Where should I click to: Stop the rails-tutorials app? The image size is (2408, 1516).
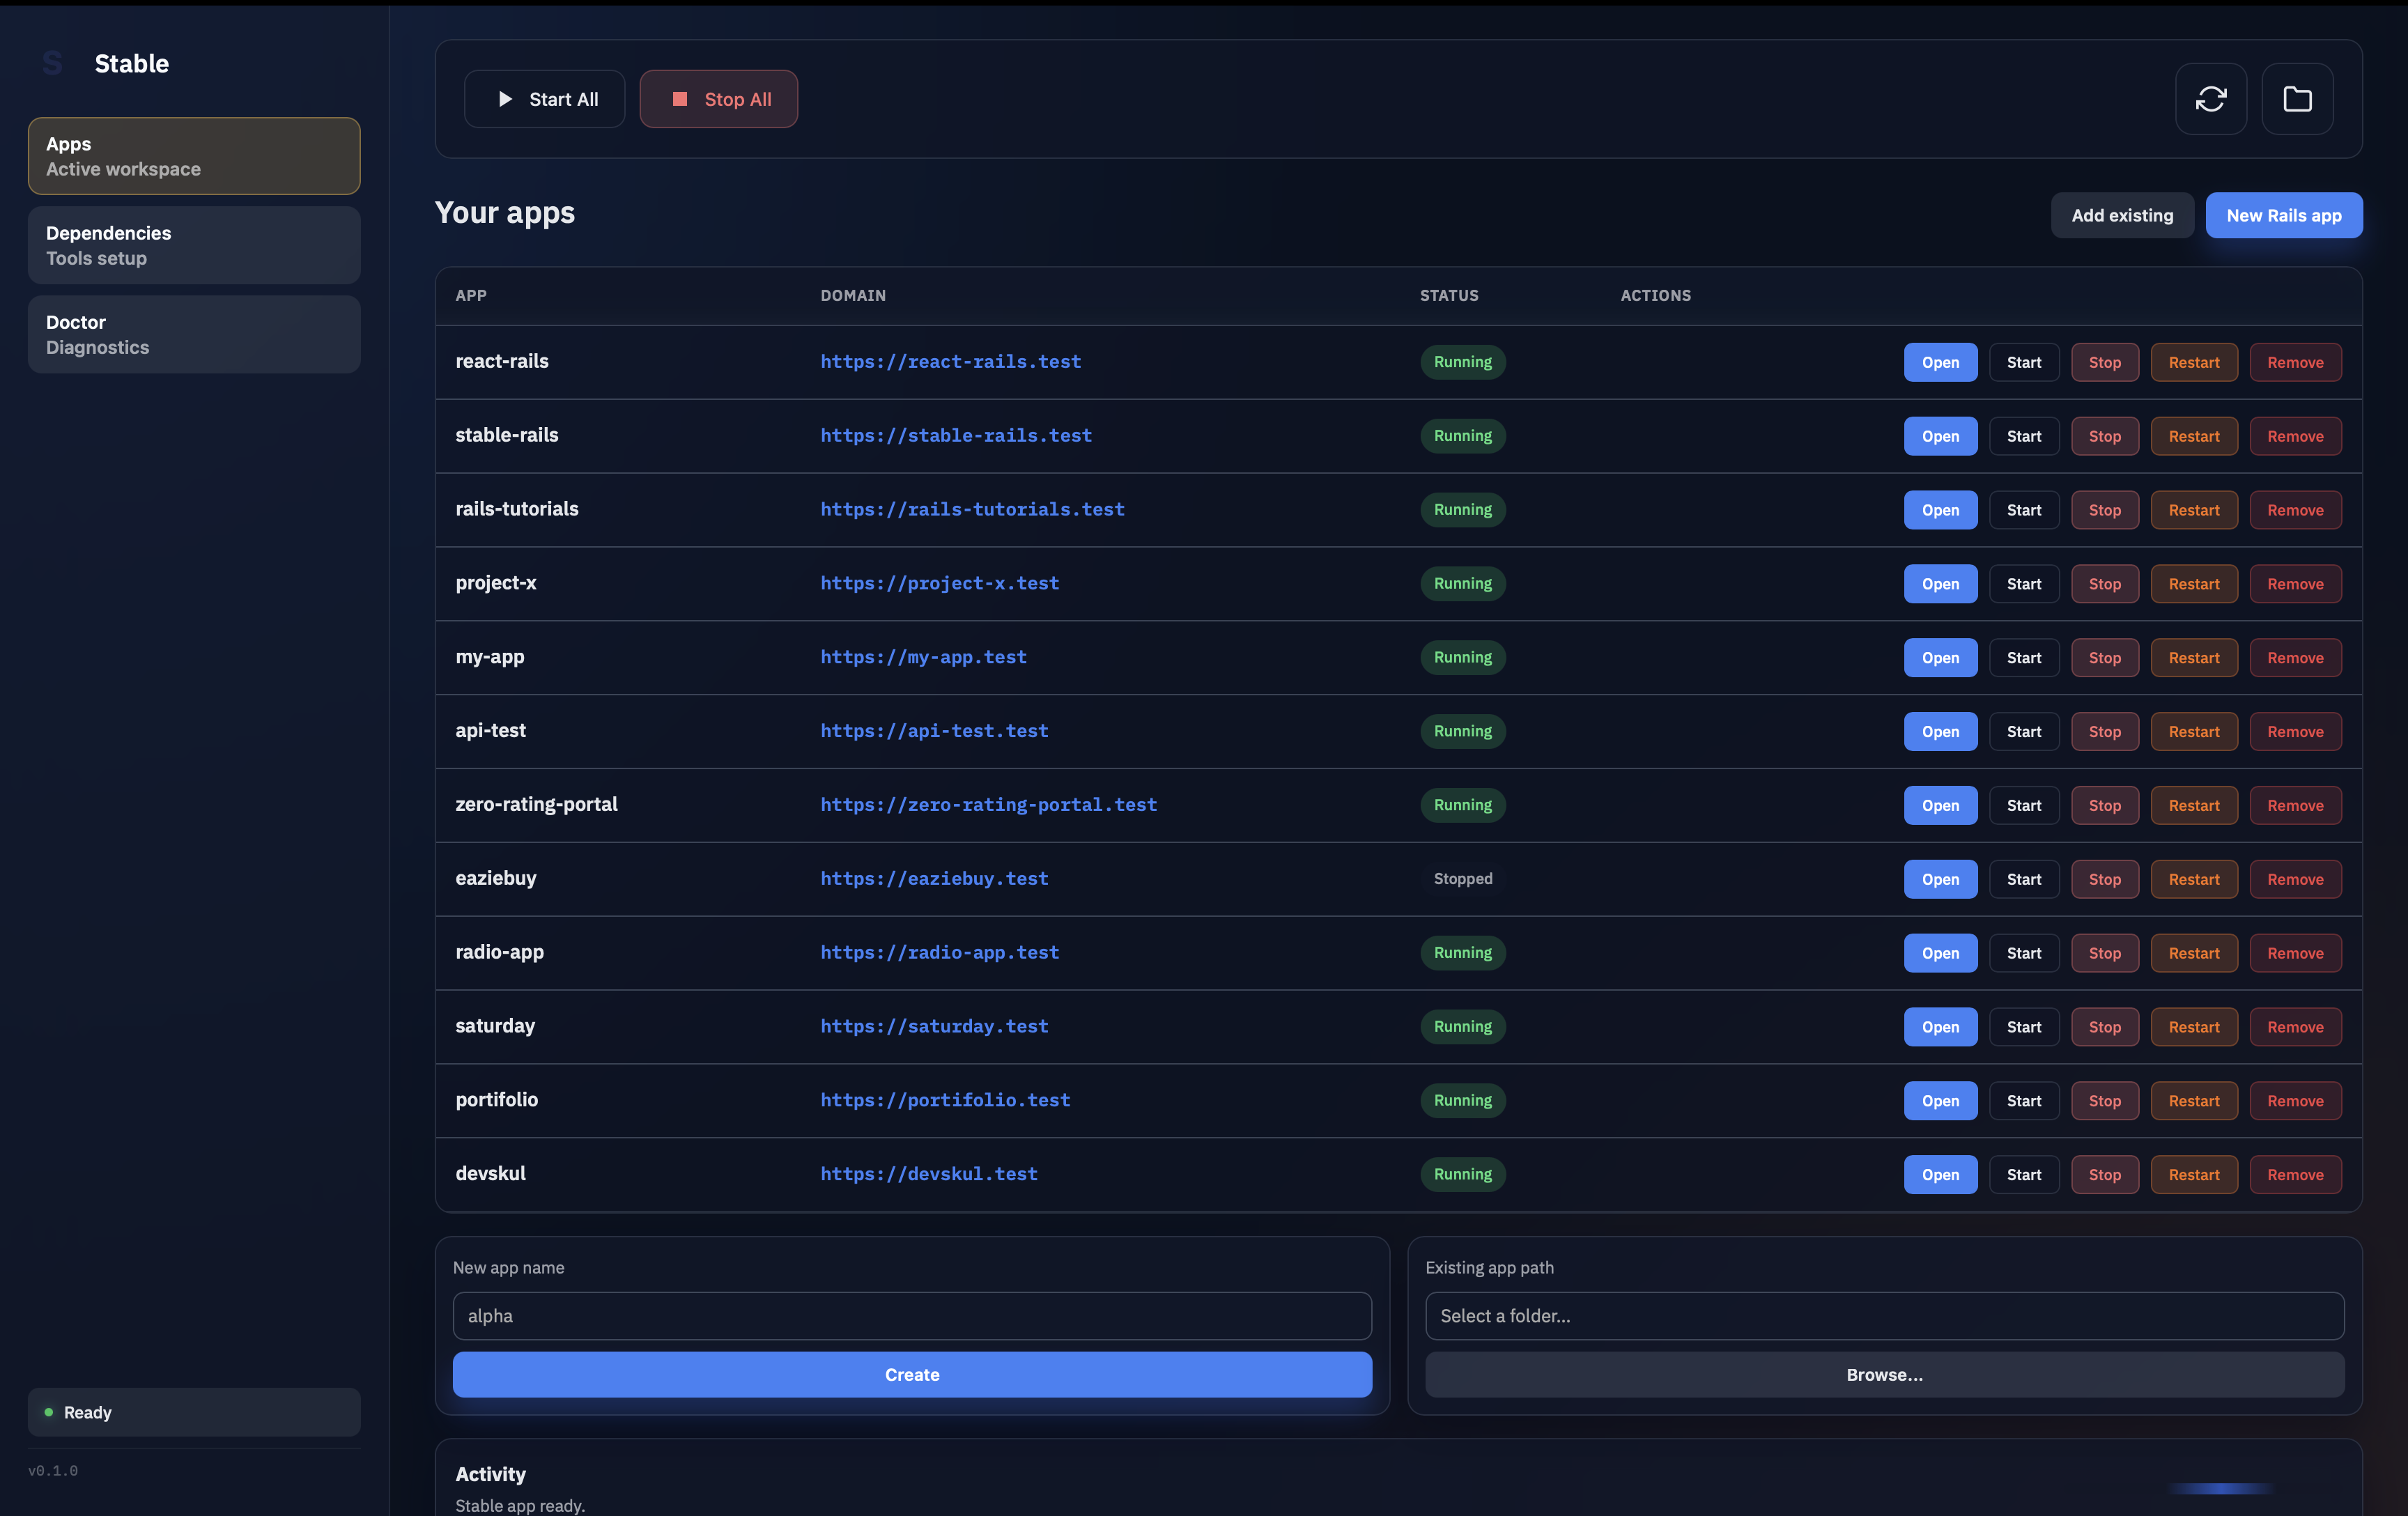click(2104, 510)
